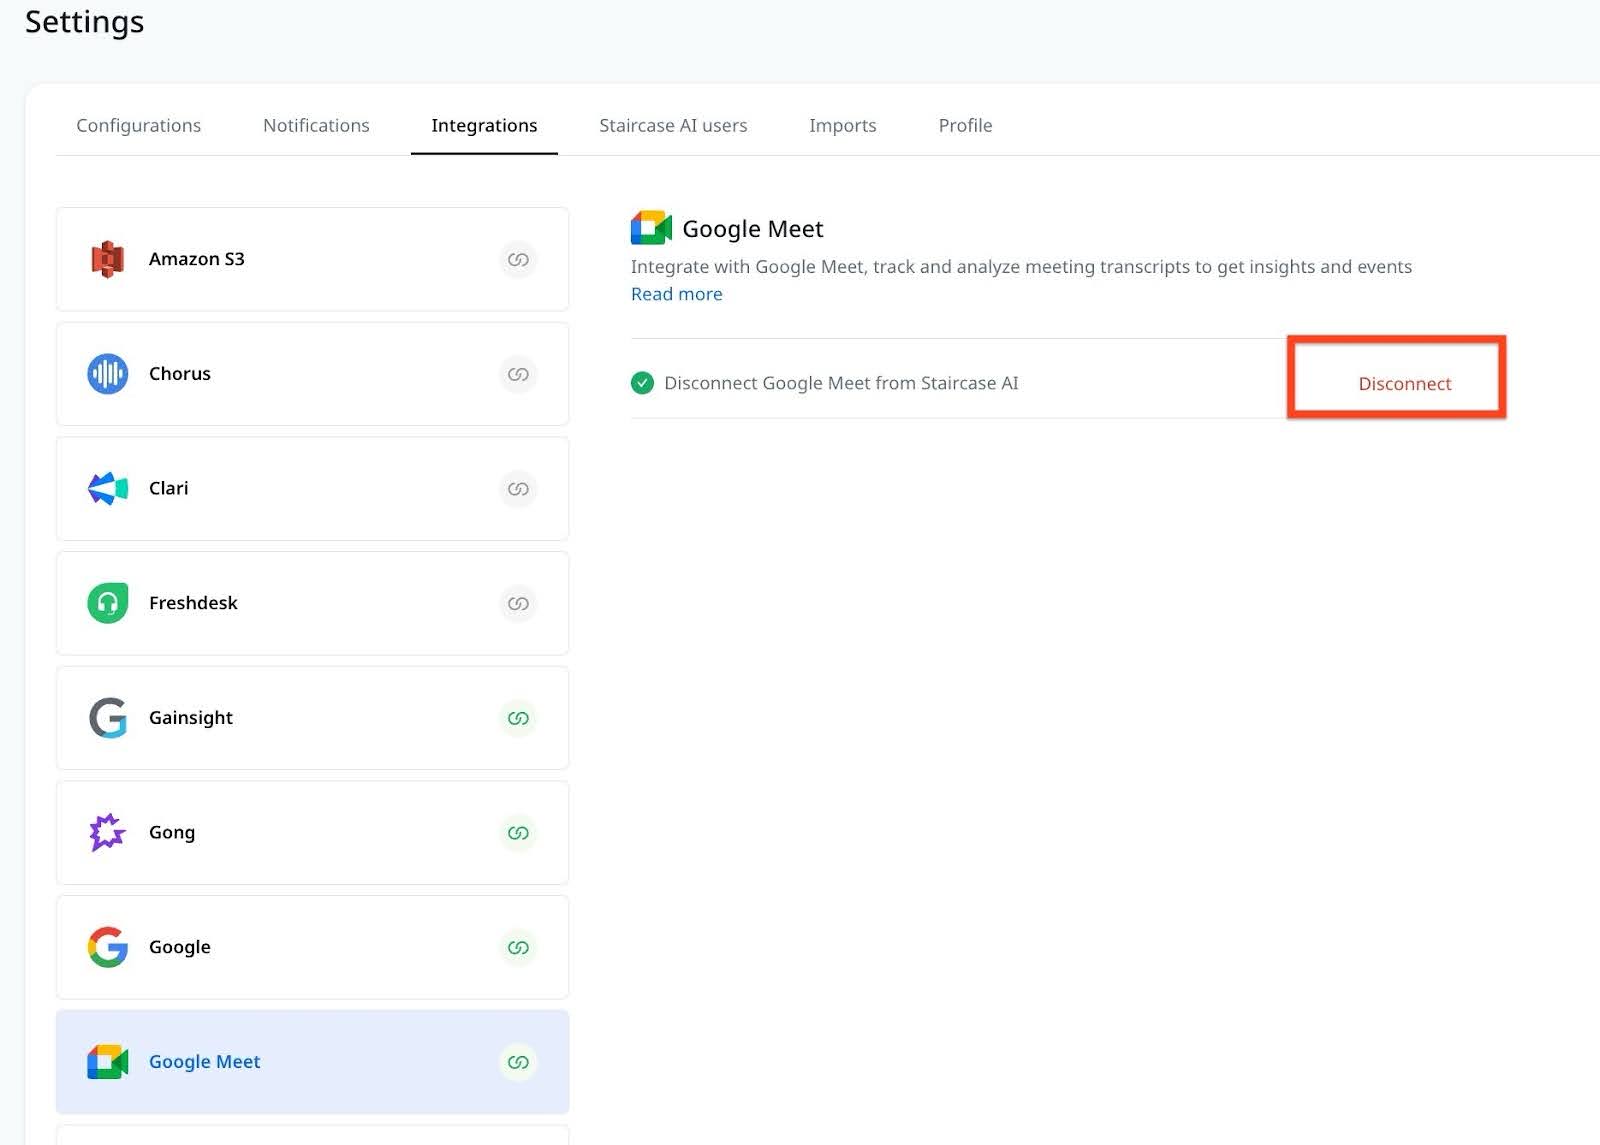Click the Gainsight G logo icon

[x=108, y=718]
